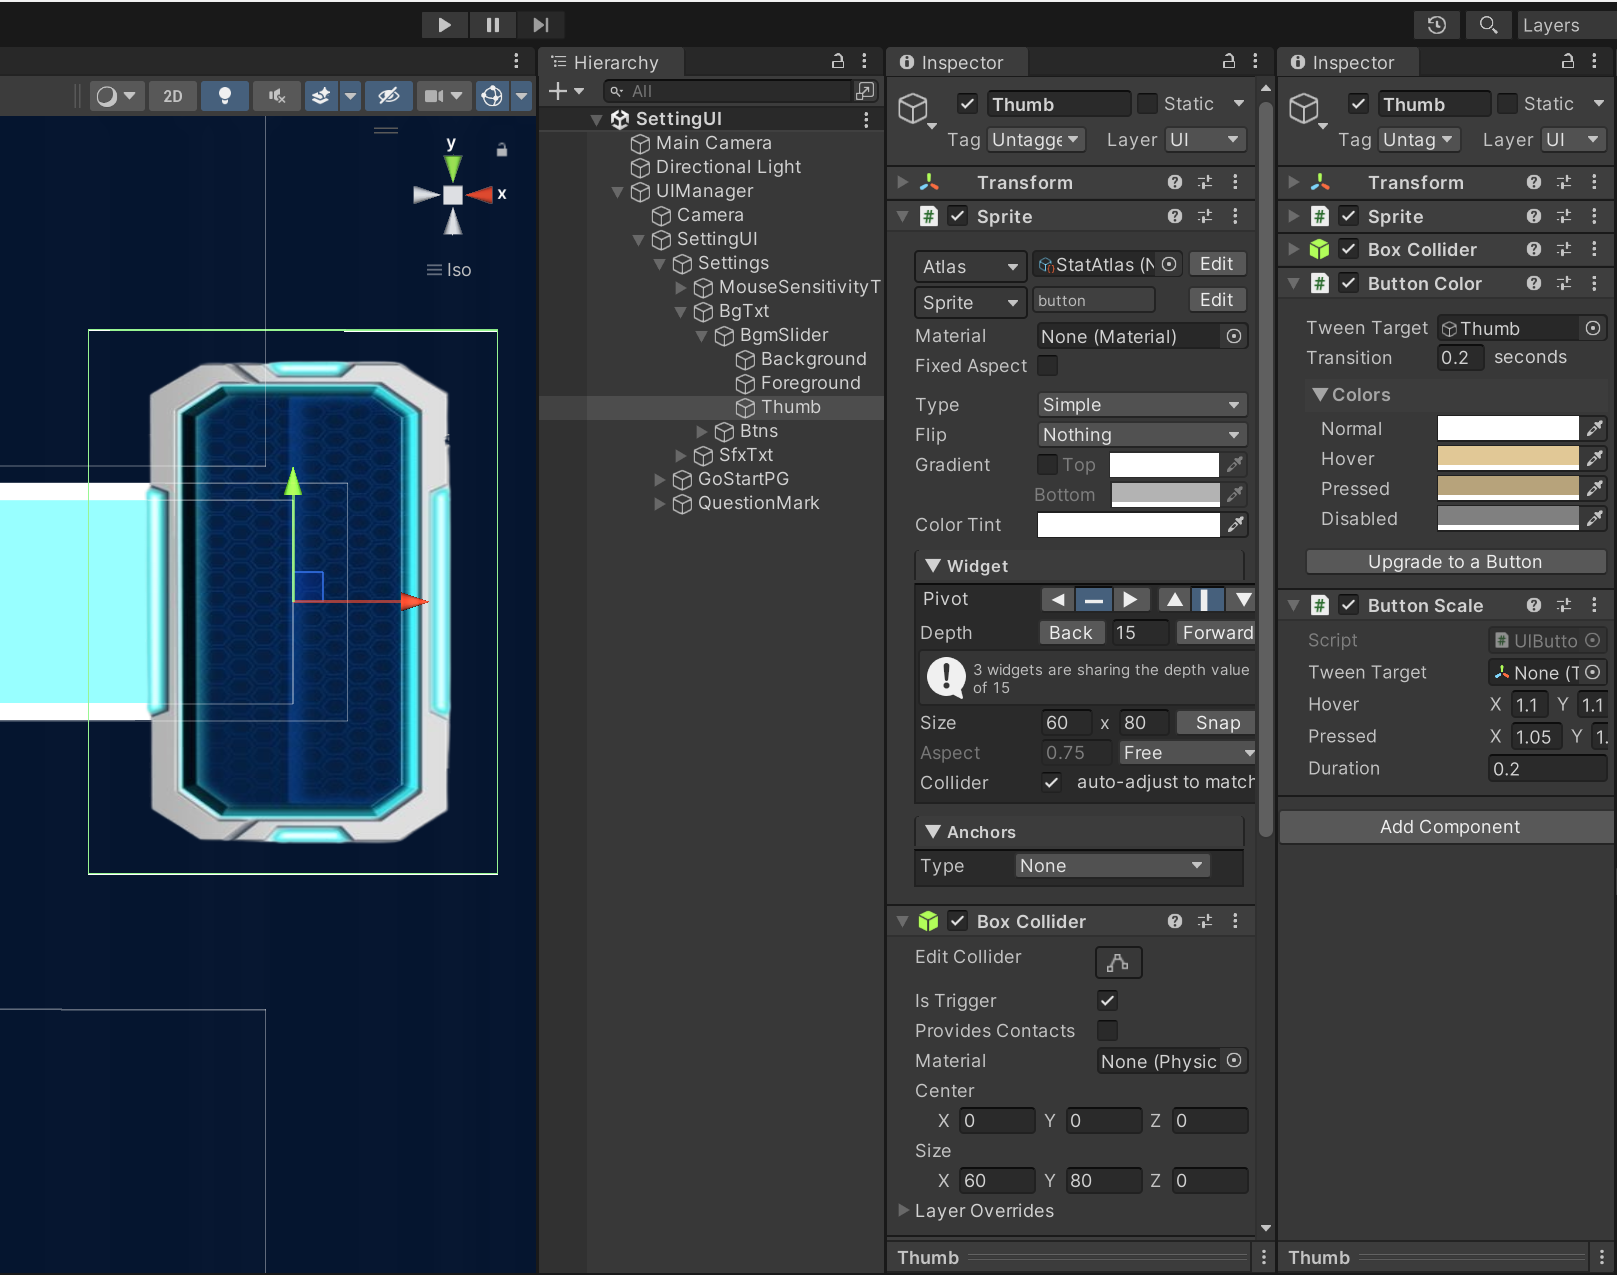Enable the Fixed Aspect checkbox
1617x1275 pixels.
pos(1048,366)
